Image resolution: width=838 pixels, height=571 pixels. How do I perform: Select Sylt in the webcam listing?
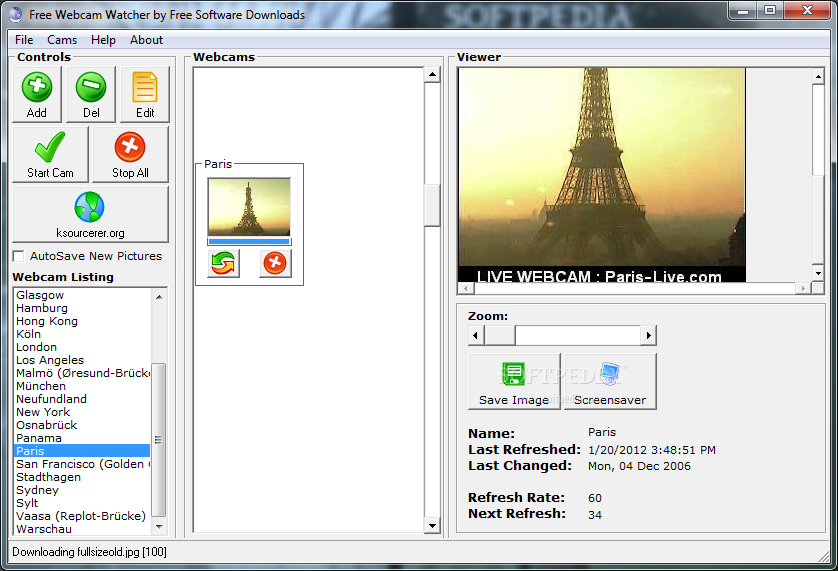click(82, 503)
